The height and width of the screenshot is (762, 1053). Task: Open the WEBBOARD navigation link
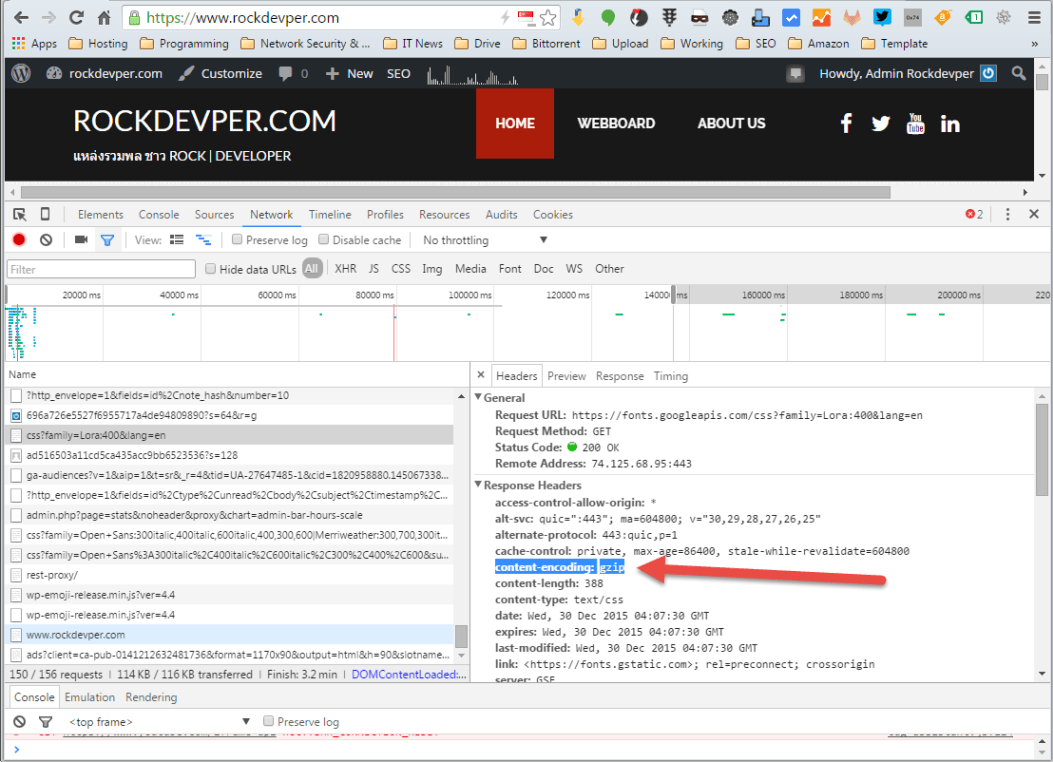(x=616, y=123)
